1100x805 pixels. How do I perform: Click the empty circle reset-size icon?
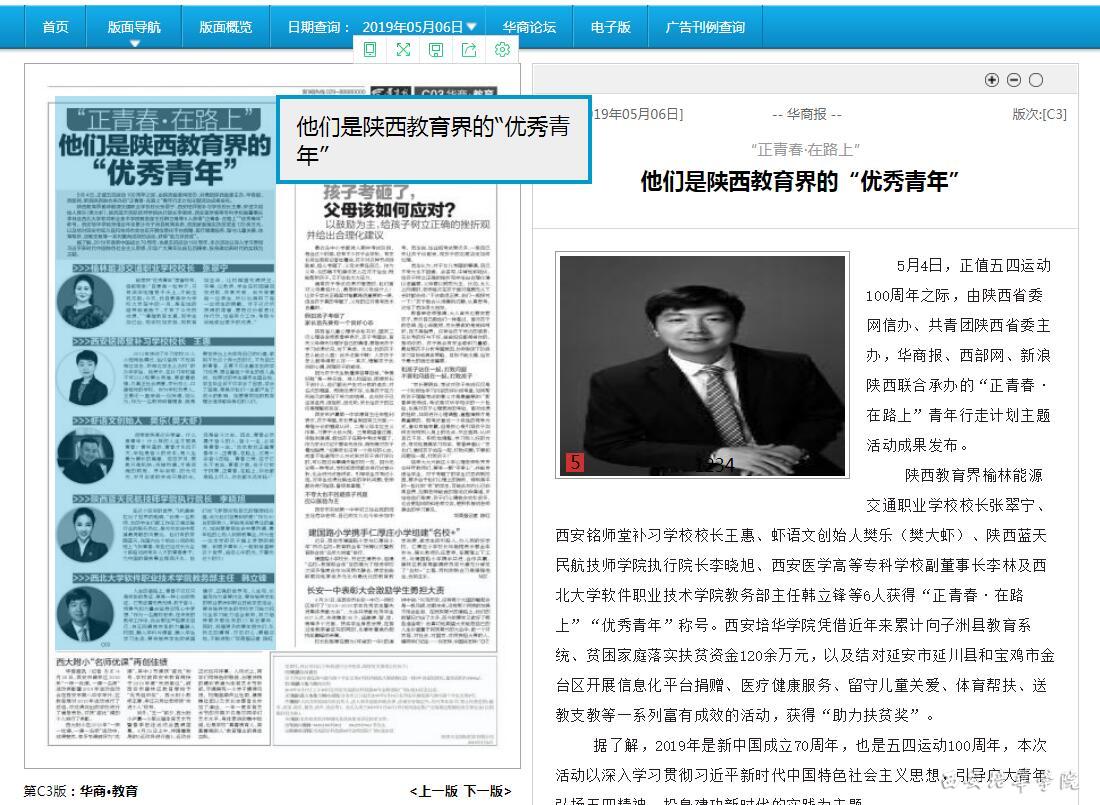click(1036, 80)
